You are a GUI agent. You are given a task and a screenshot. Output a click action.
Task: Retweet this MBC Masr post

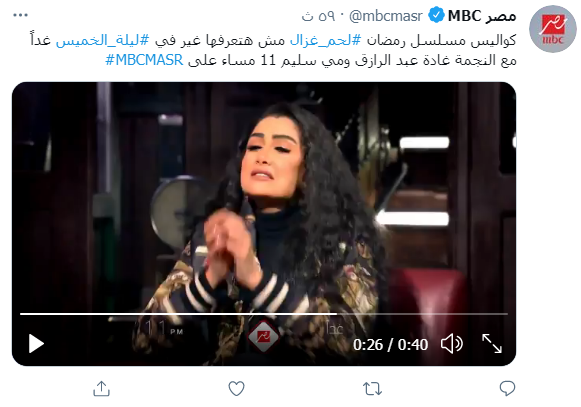(x=372, y=389)
